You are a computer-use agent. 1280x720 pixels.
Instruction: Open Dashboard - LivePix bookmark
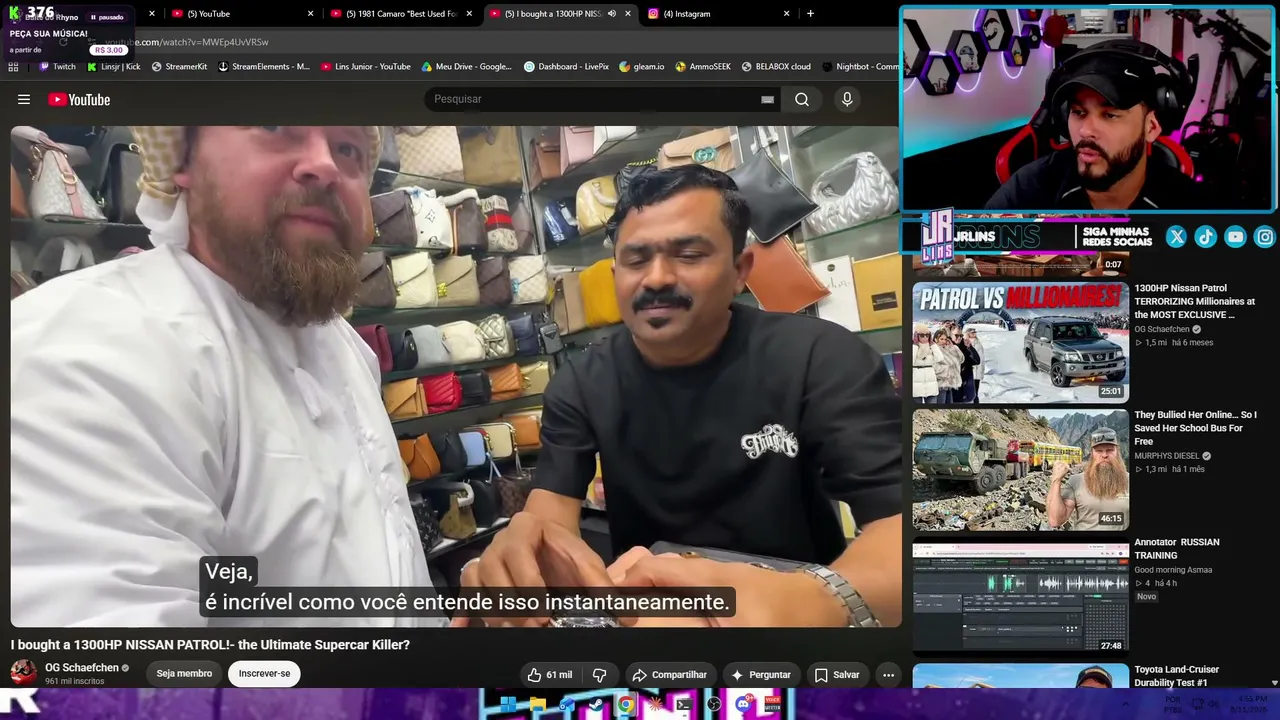pos(567,67)
